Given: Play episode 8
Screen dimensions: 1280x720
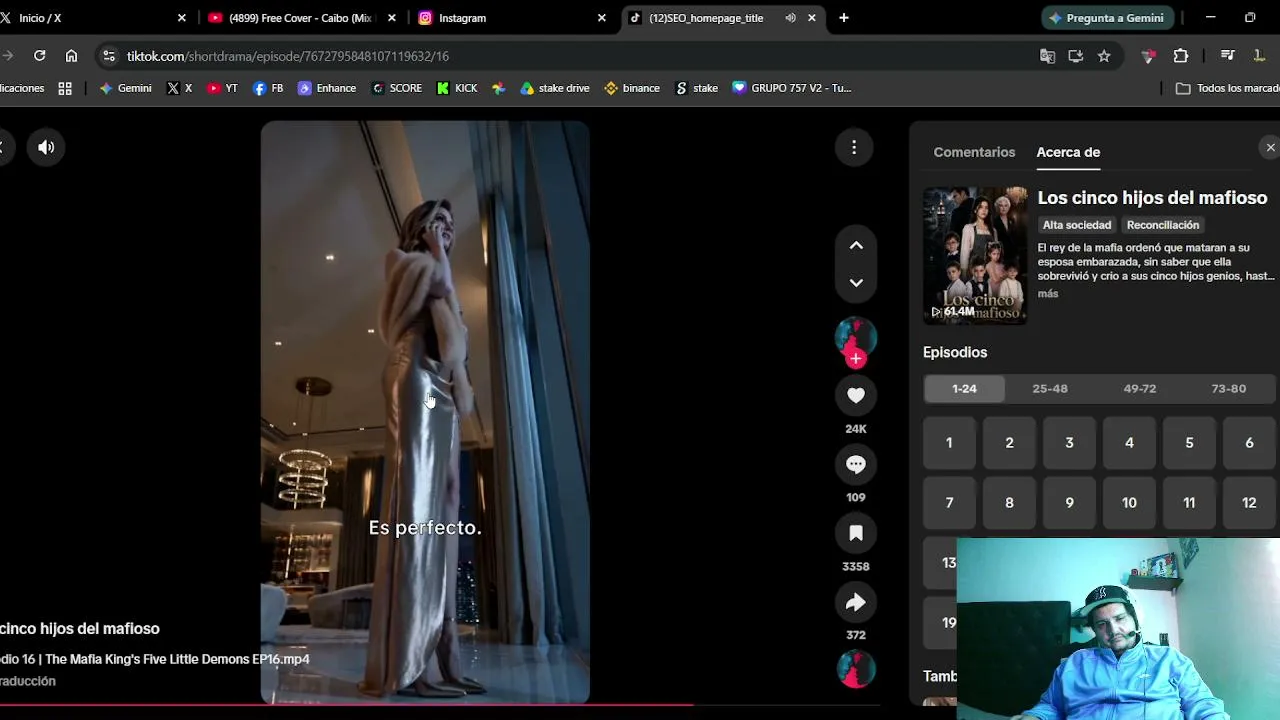Looking at the screenshot, I should click(1009, 503).
